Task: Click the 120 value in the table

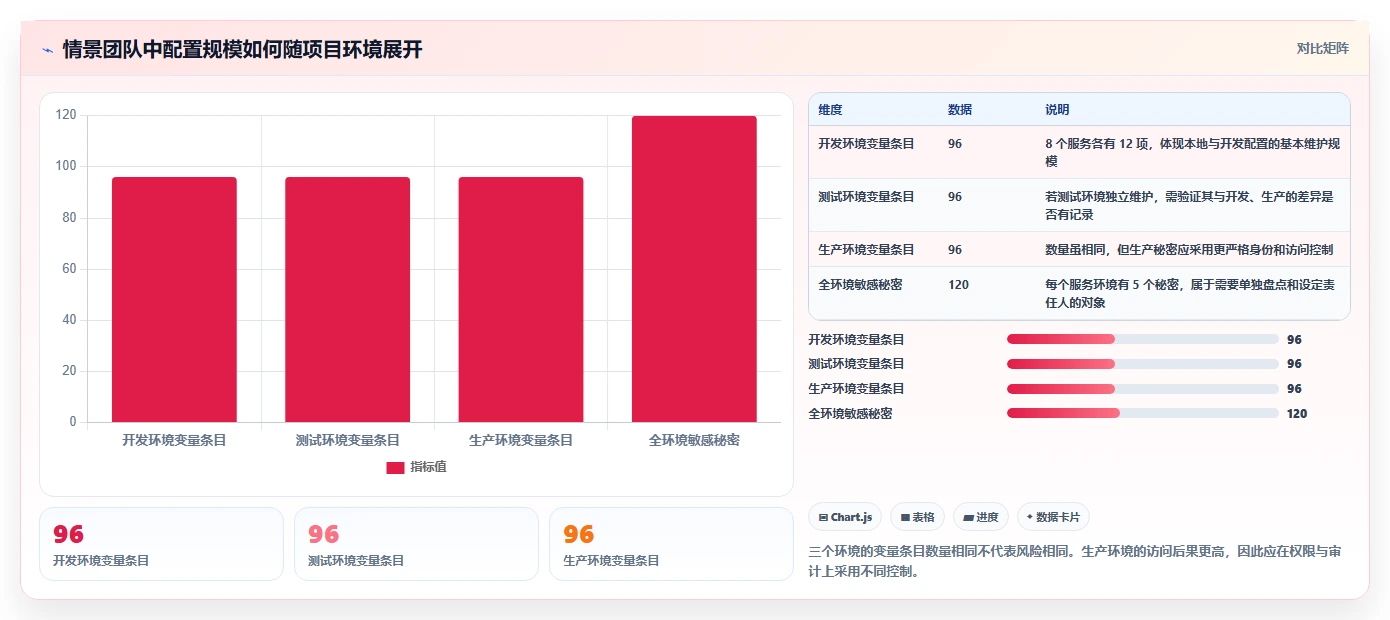Action: (x=958, y=285)
